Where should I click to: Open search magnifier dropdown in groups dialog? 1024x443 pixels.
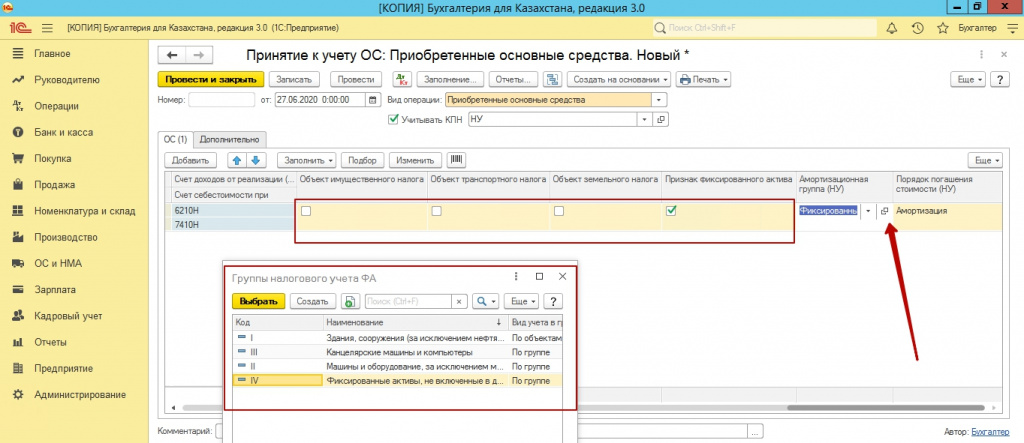[x=485, y=301]
